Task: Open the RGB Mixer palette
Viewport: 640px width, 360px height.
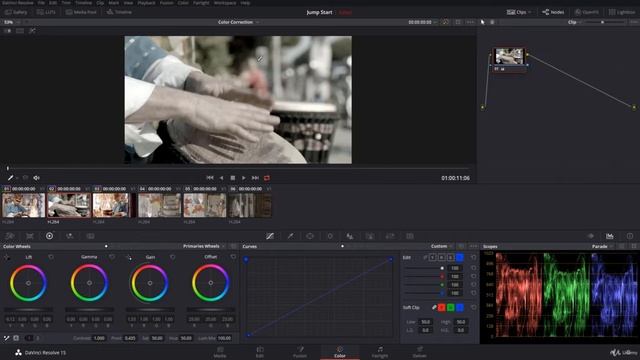Action: (70, 236)
